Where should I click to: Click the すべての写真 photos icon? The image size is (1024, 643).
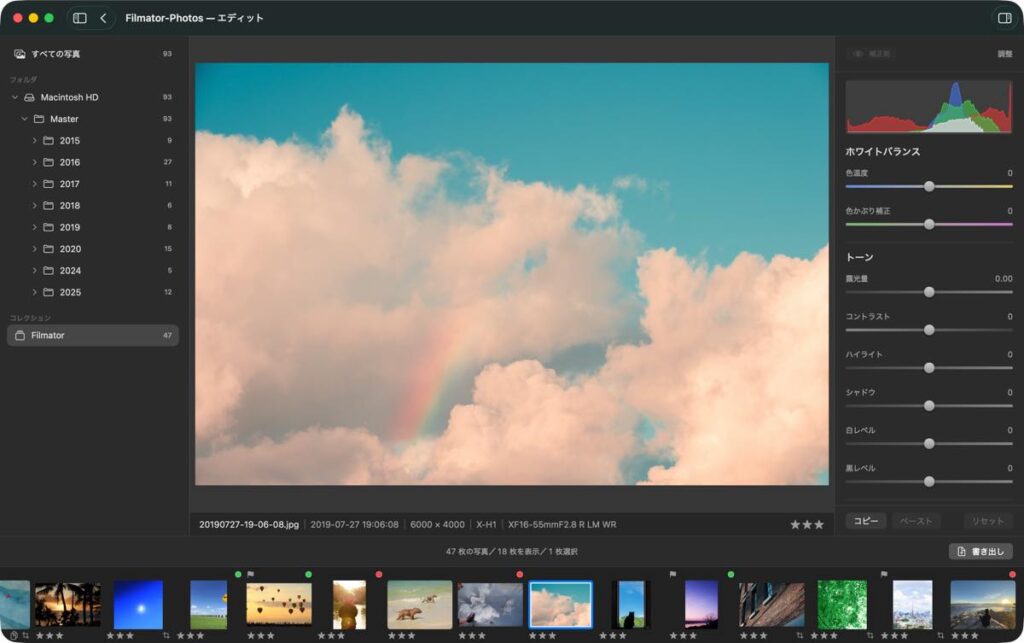(x=20, y=54)
